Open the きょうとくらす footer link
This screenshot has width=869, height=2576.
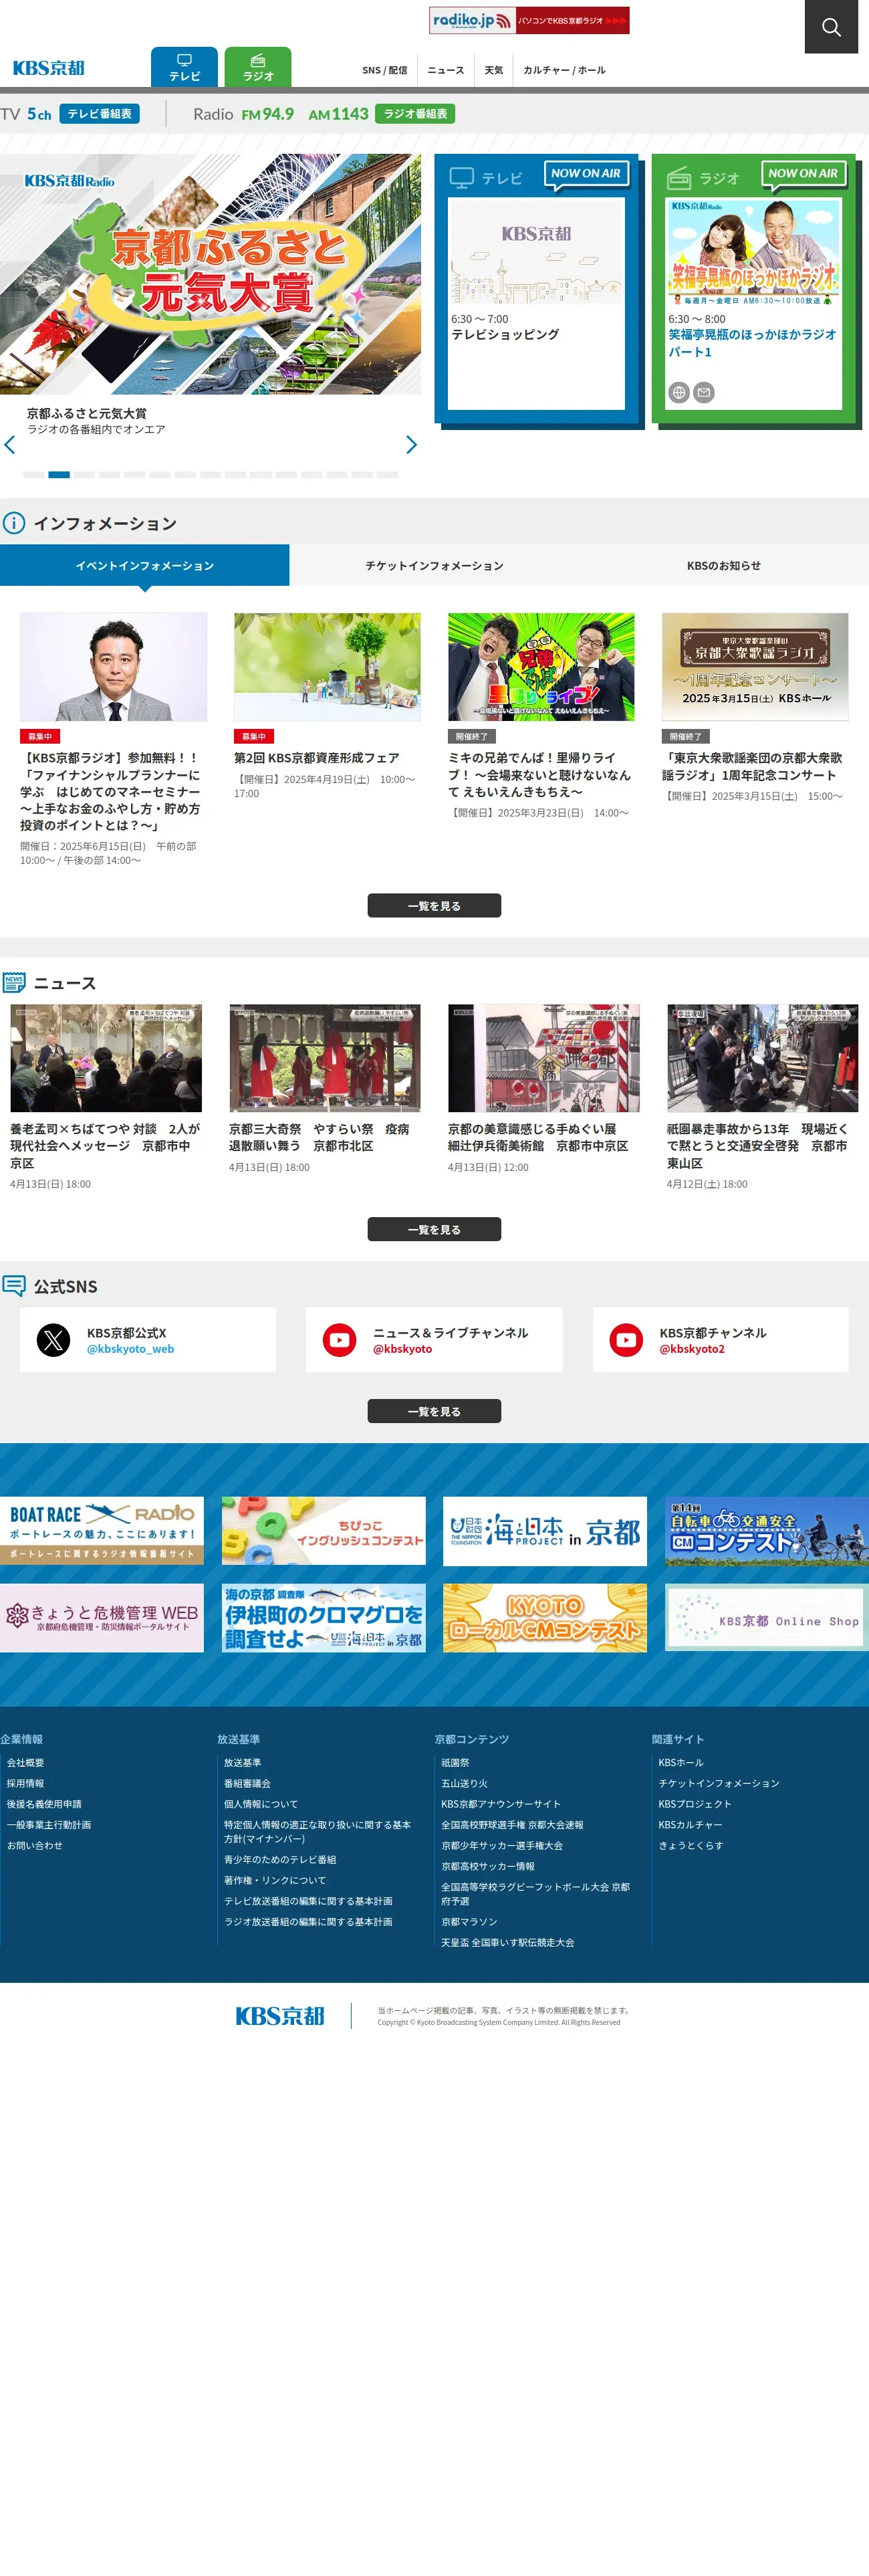coord(690,1846)
